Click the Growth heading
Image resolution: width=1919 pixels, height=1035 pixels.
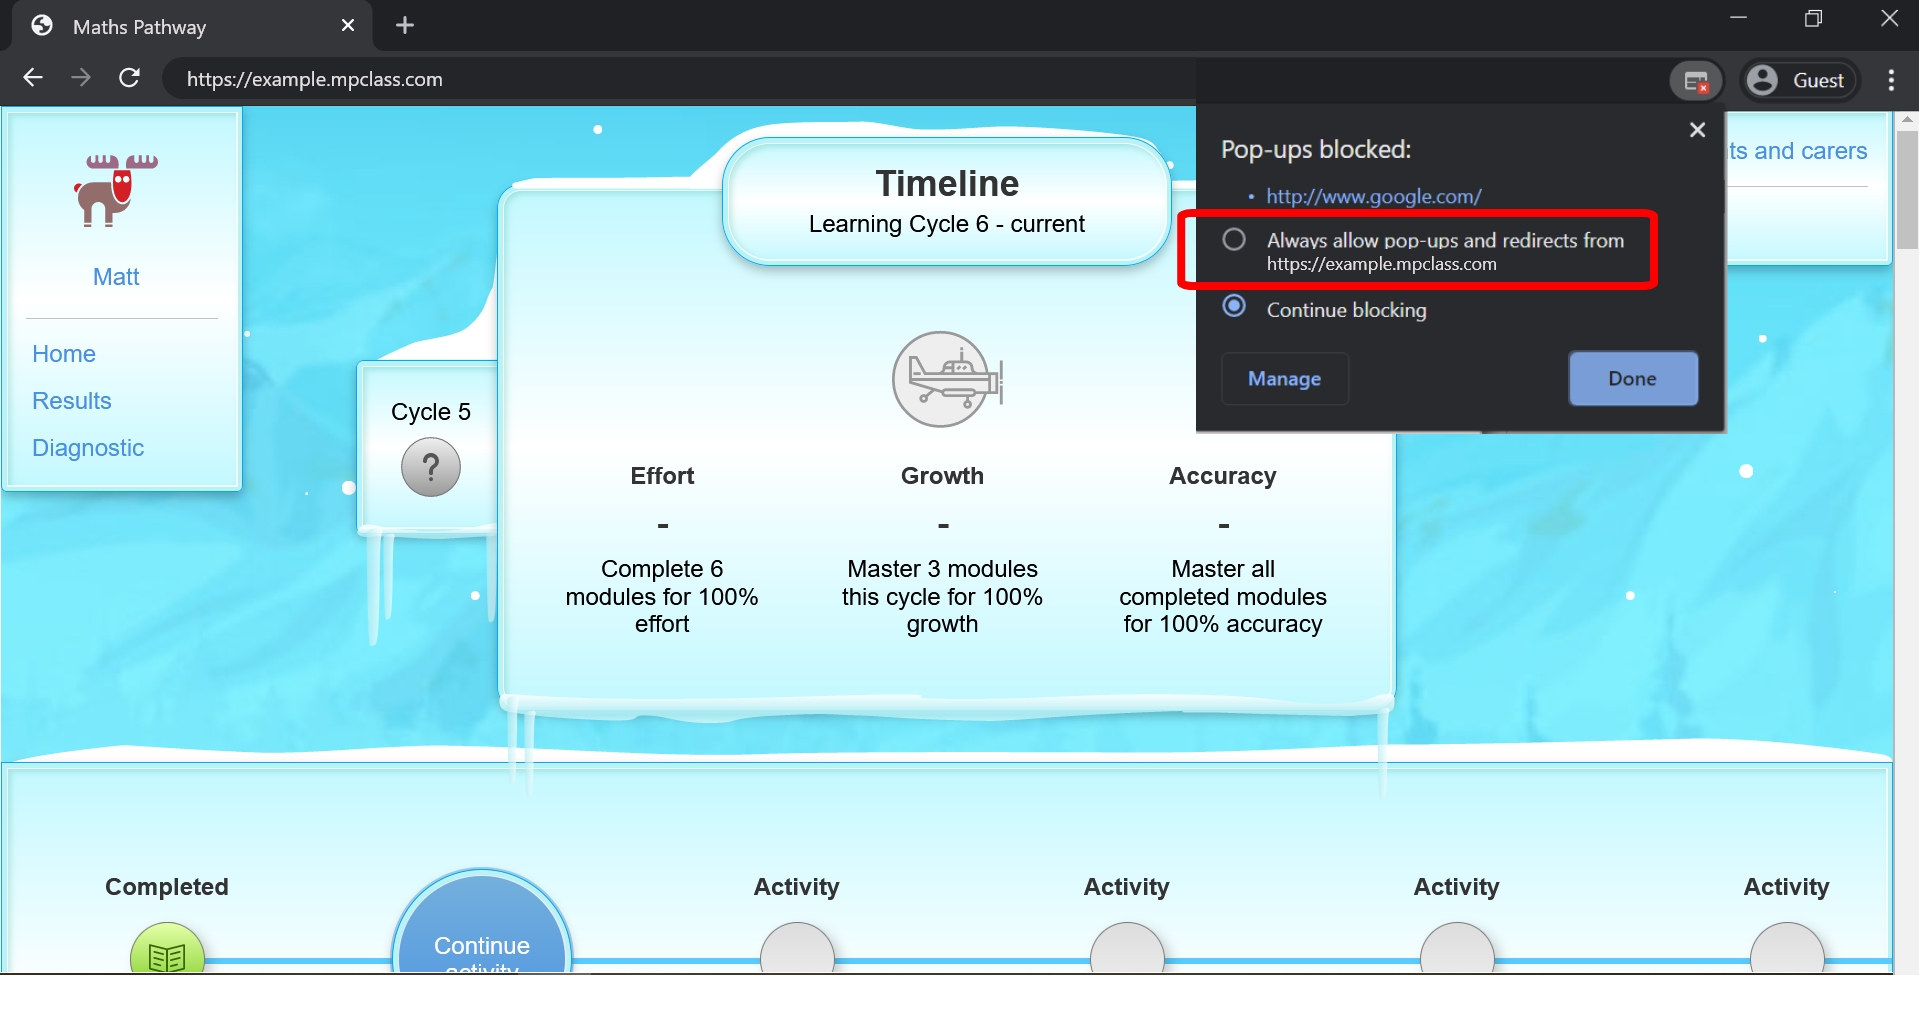click(x=942, y=476)
